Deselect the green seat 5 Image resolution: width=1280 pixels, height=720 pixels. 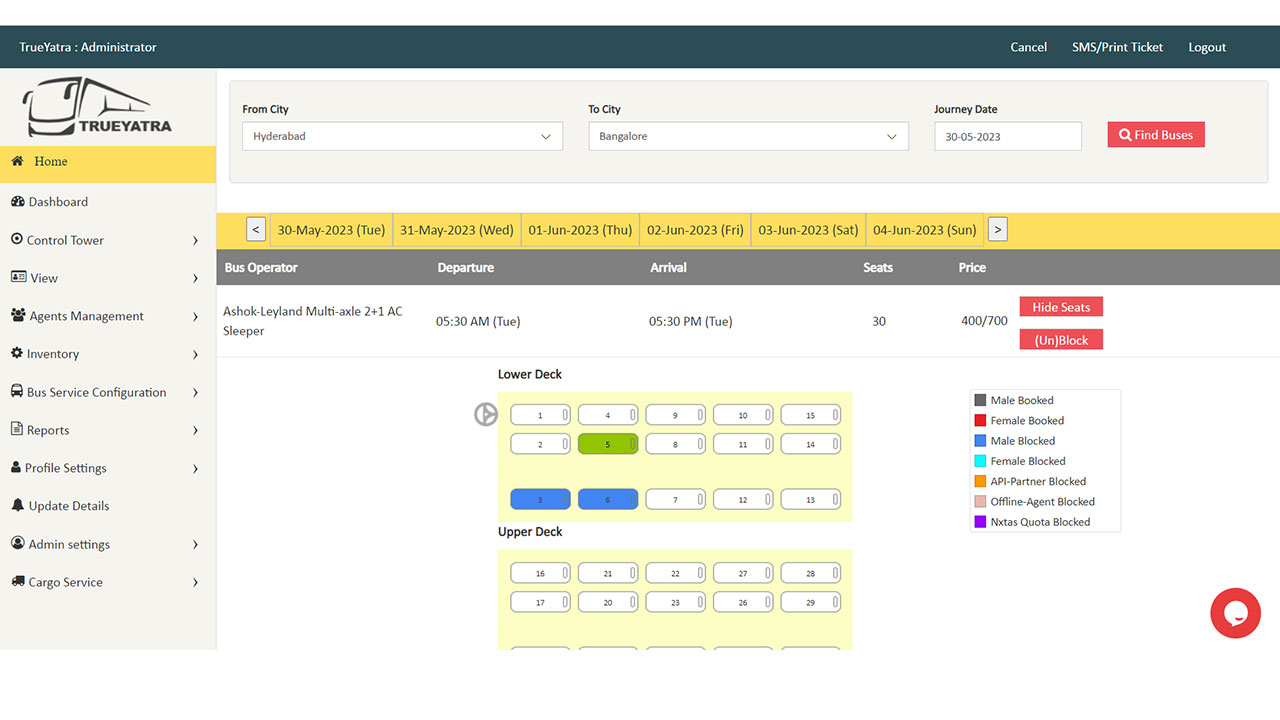click(x=608, y=444)
